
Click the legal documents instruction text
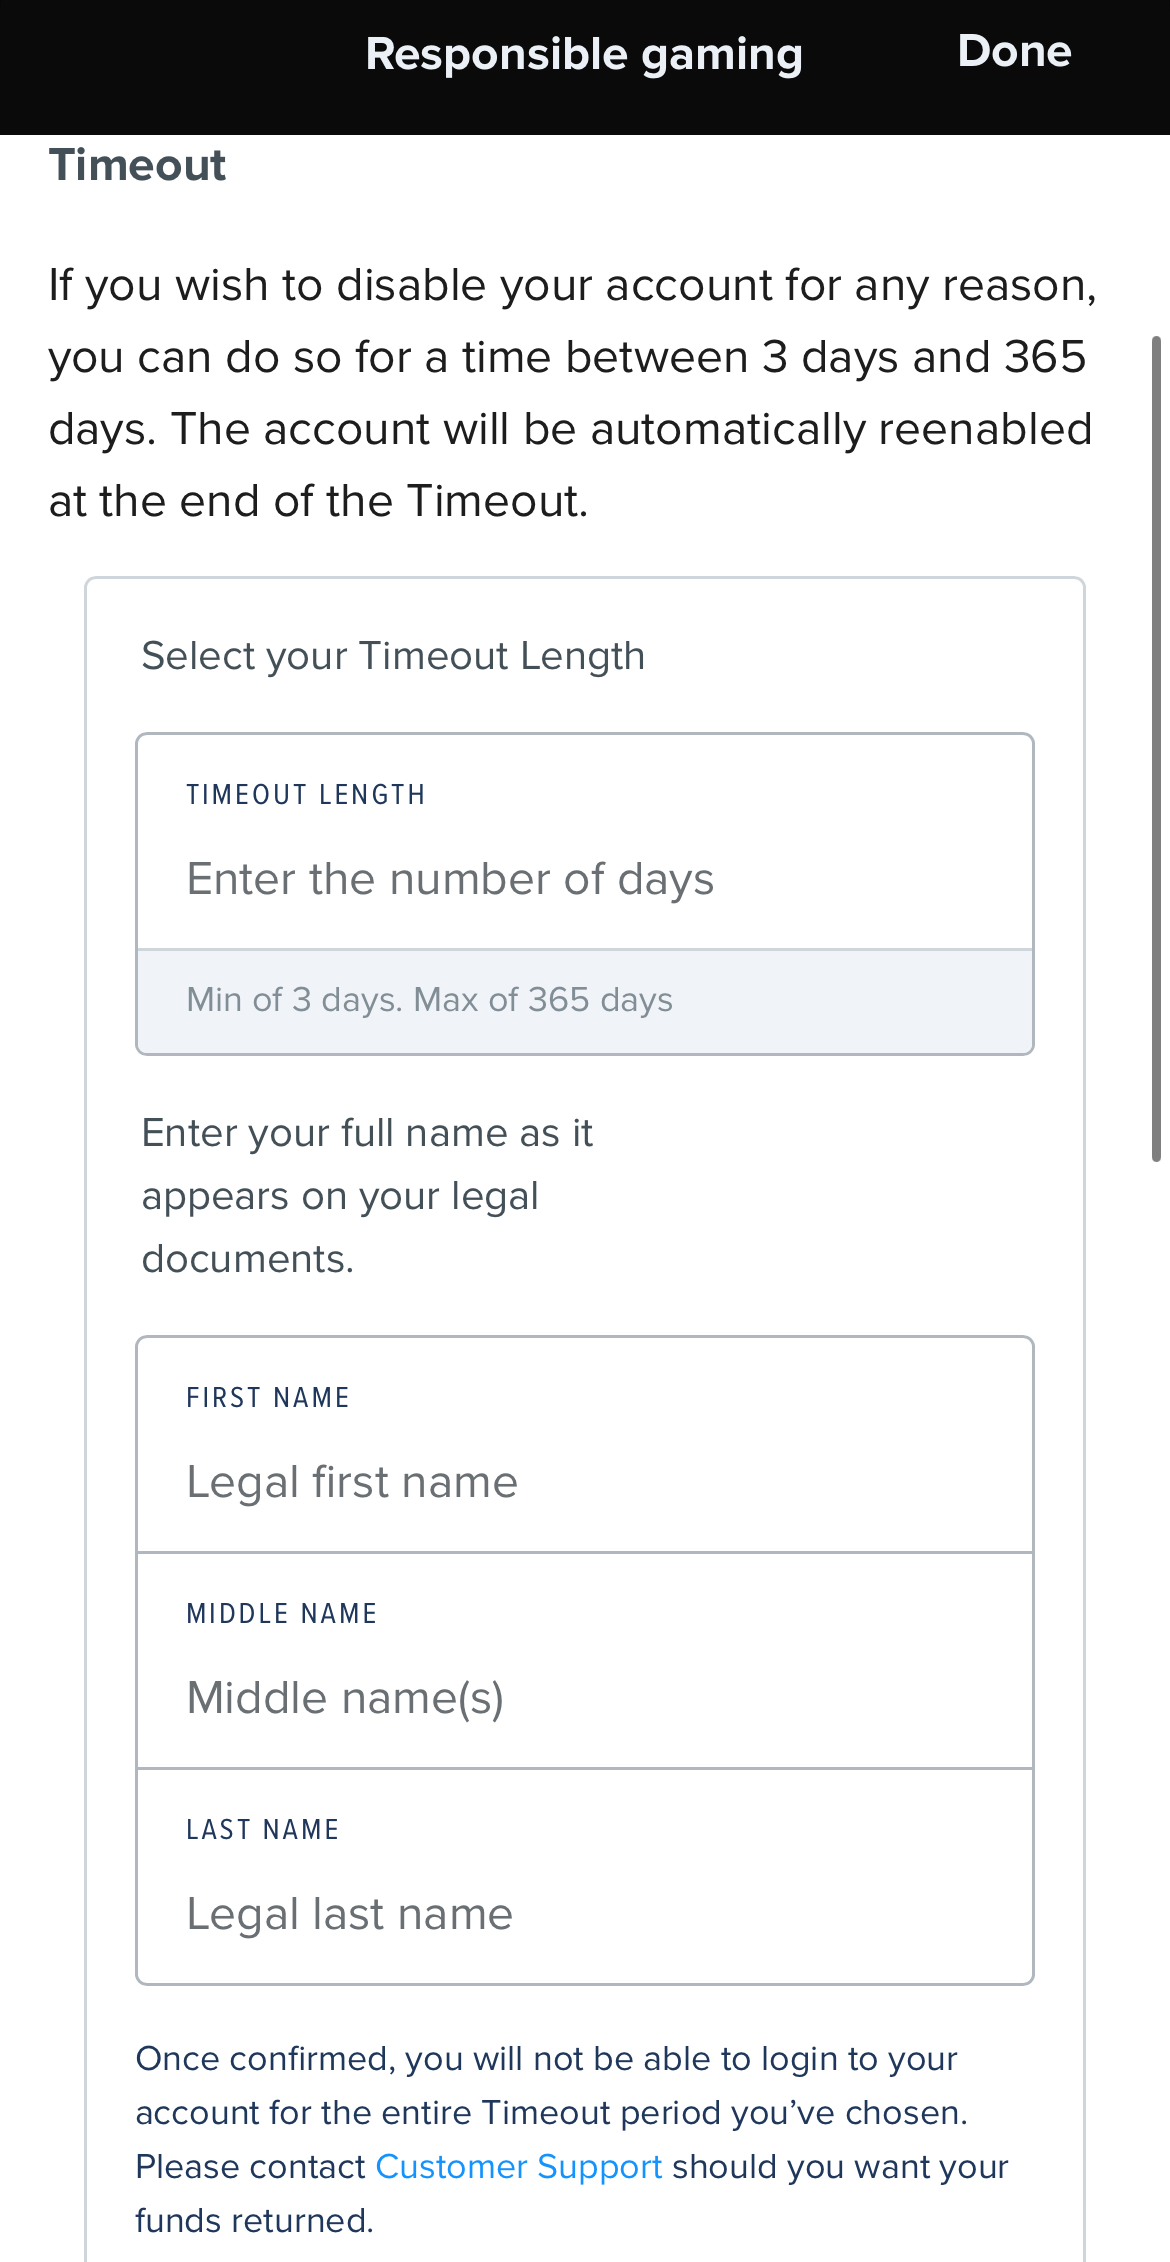[x=368, y=1194]
